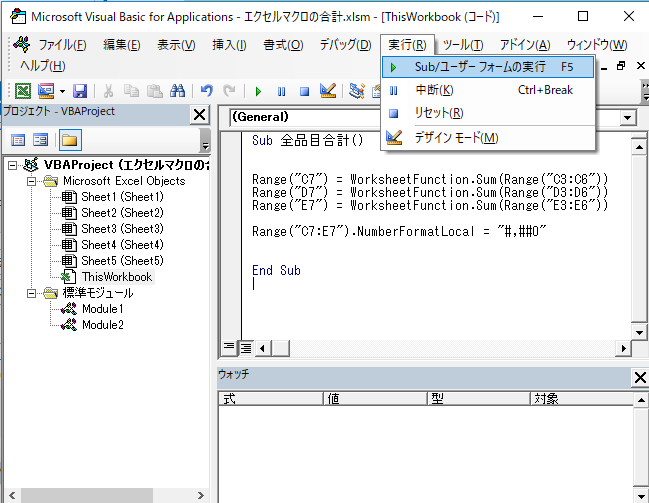Close the ウォッチ watch window
The width and height of the screenshot is (649, 503).
(x=640, y=378)
